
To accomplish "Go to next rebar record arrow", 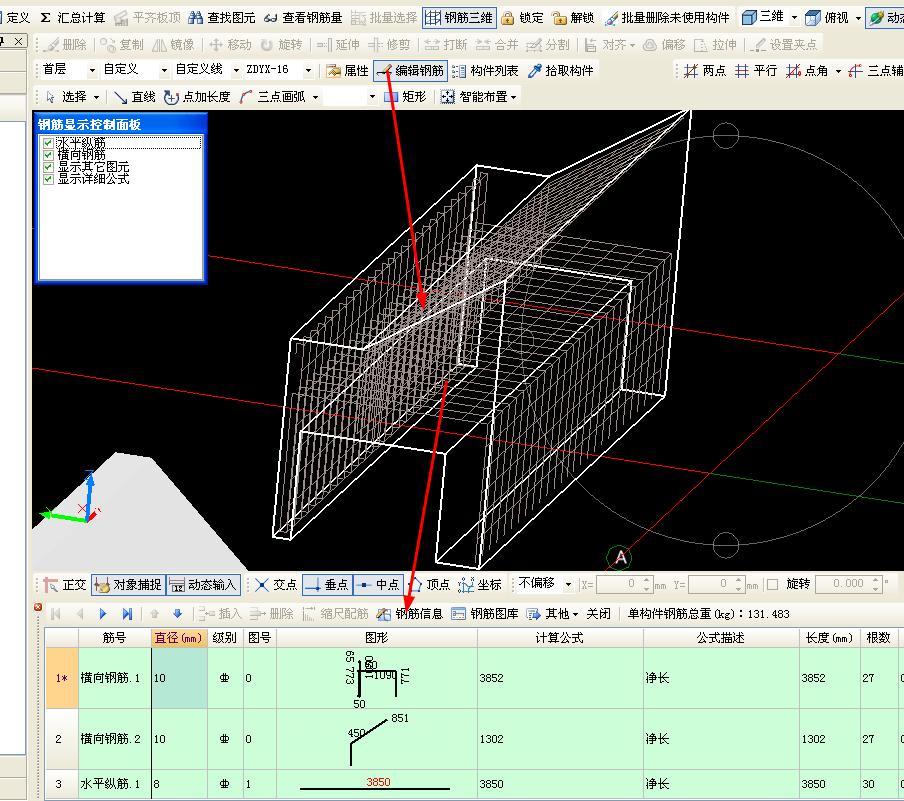I will coord(103,614).
